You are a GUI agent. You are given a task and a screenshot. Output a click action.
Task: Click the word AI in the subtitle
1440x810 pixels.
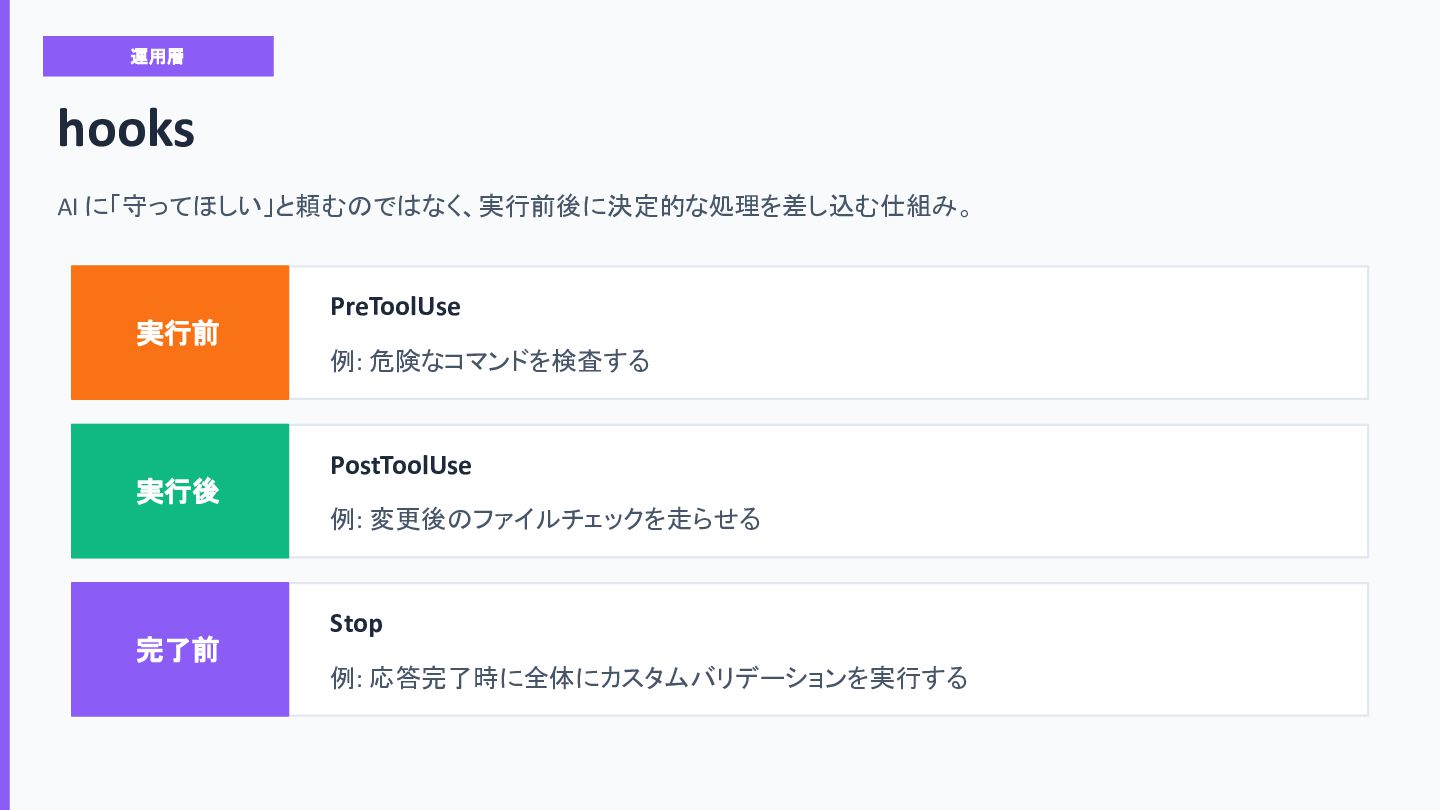click(67, 208)
